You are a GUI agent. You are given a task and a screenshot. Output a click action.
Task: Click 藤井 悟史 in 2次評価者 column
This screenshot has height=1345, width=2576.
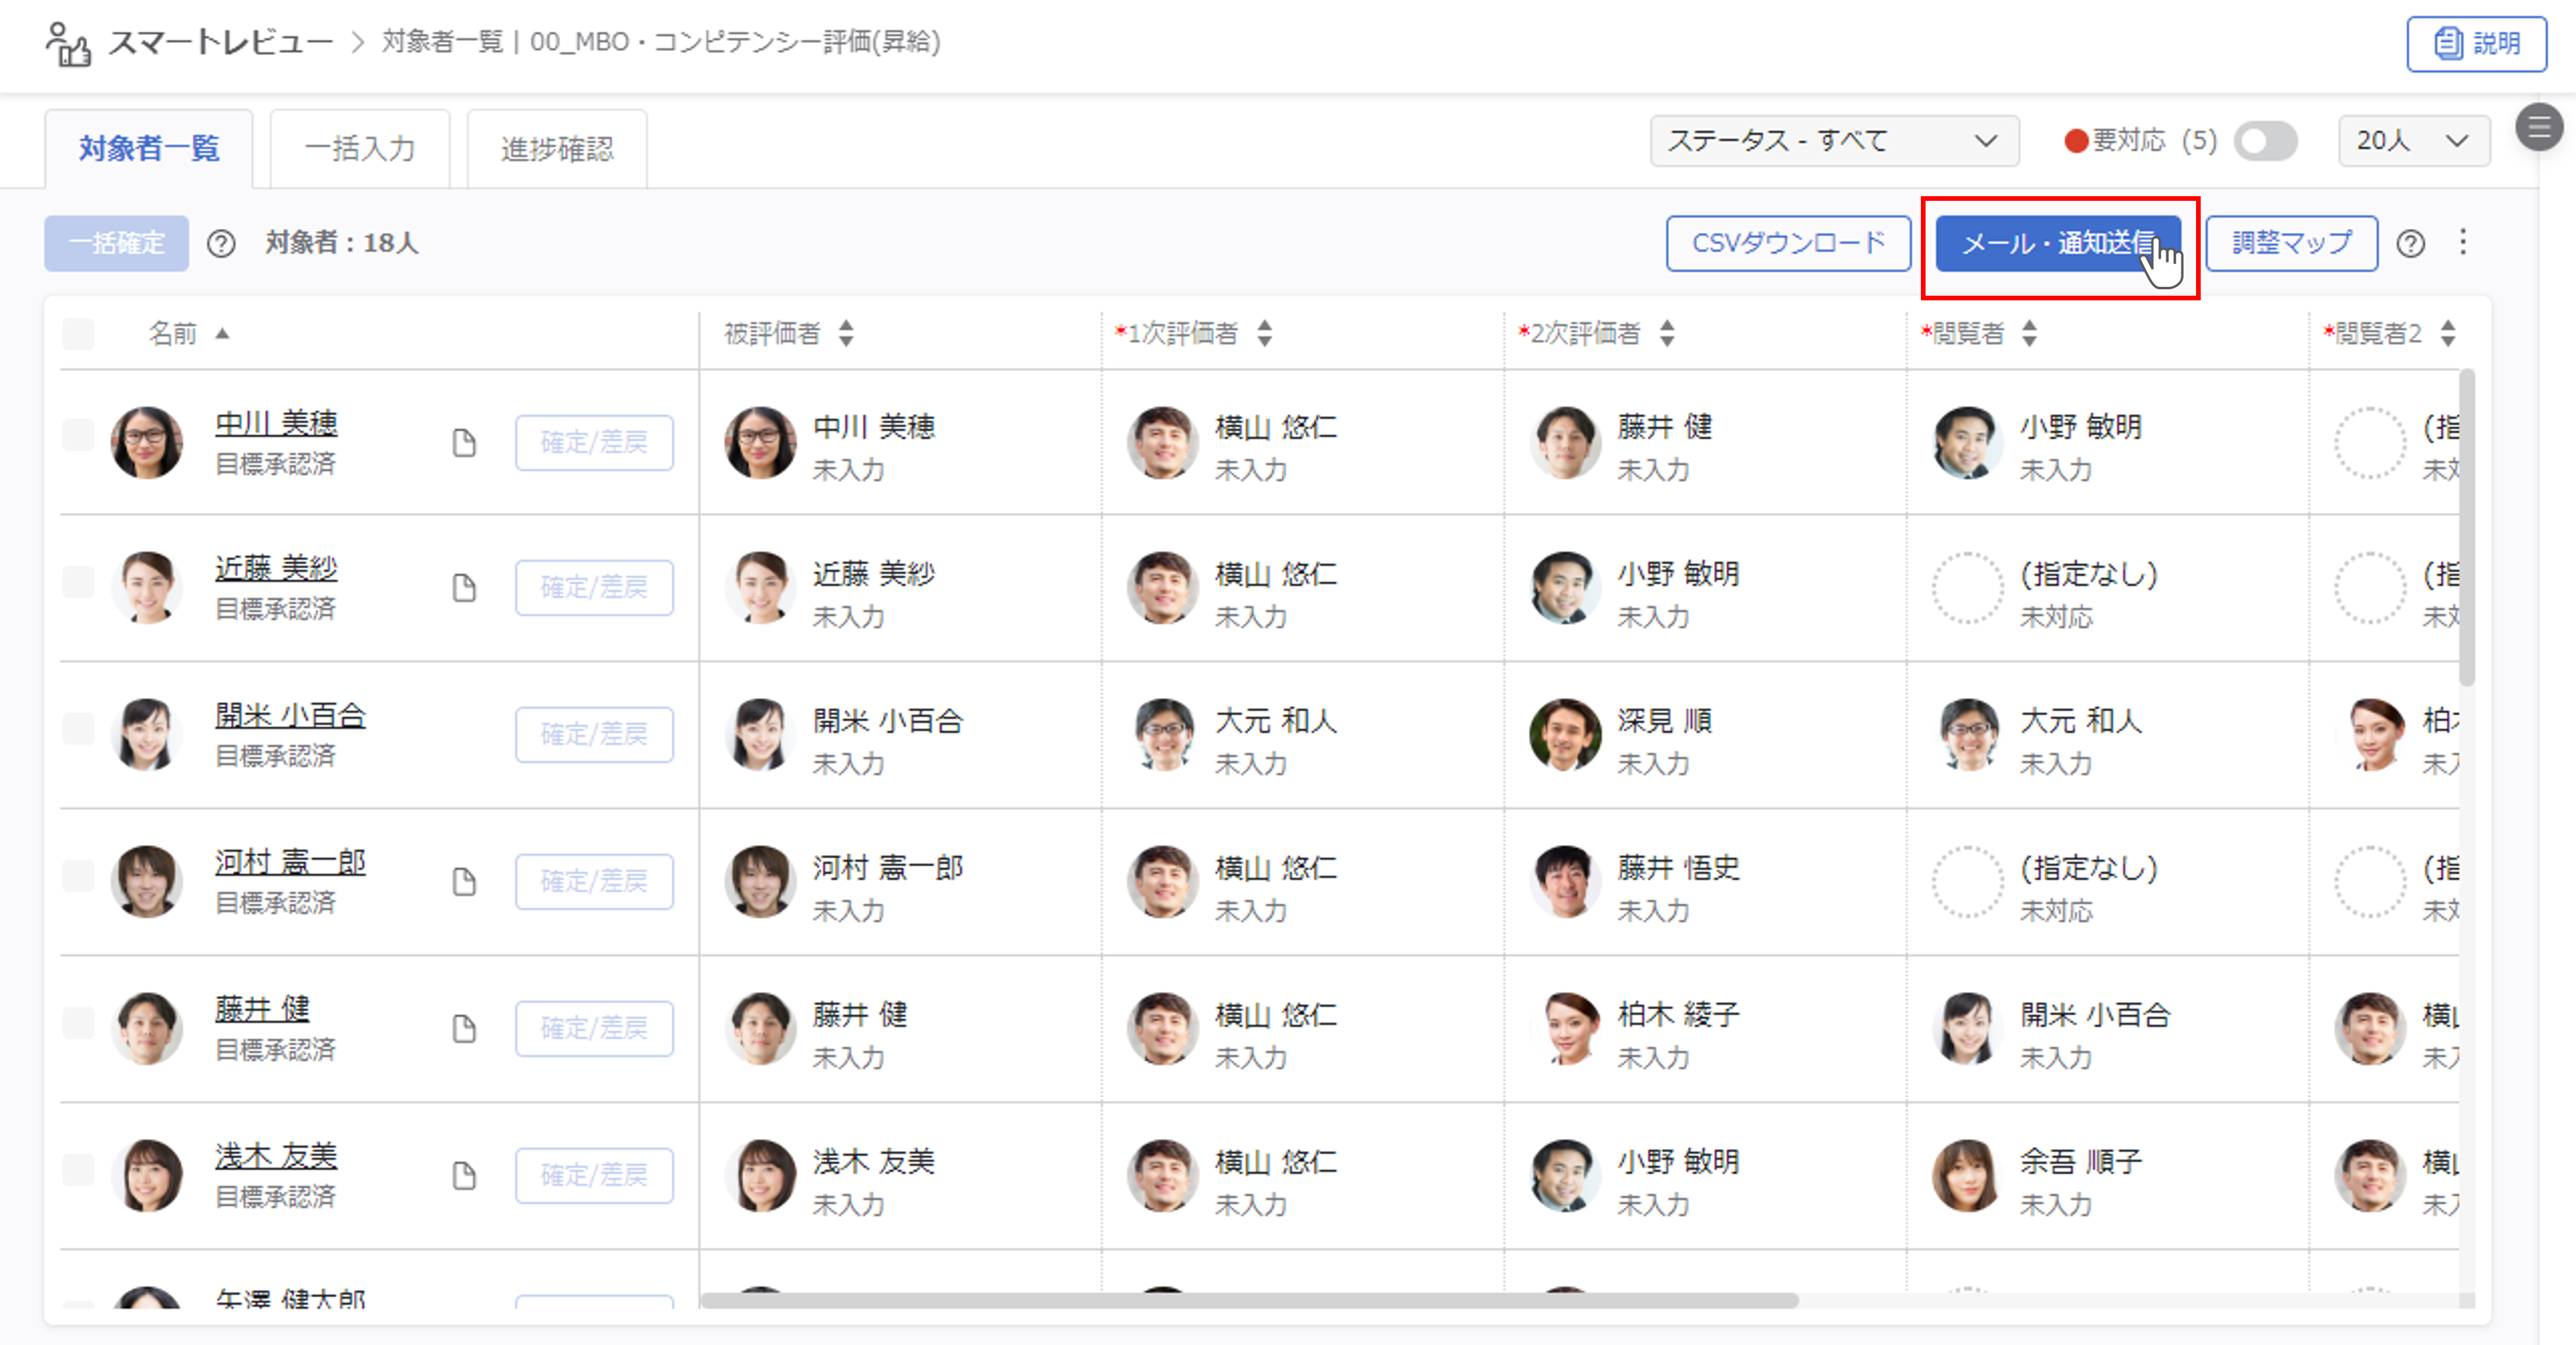pyautogui.click(x=1679, y=868)
